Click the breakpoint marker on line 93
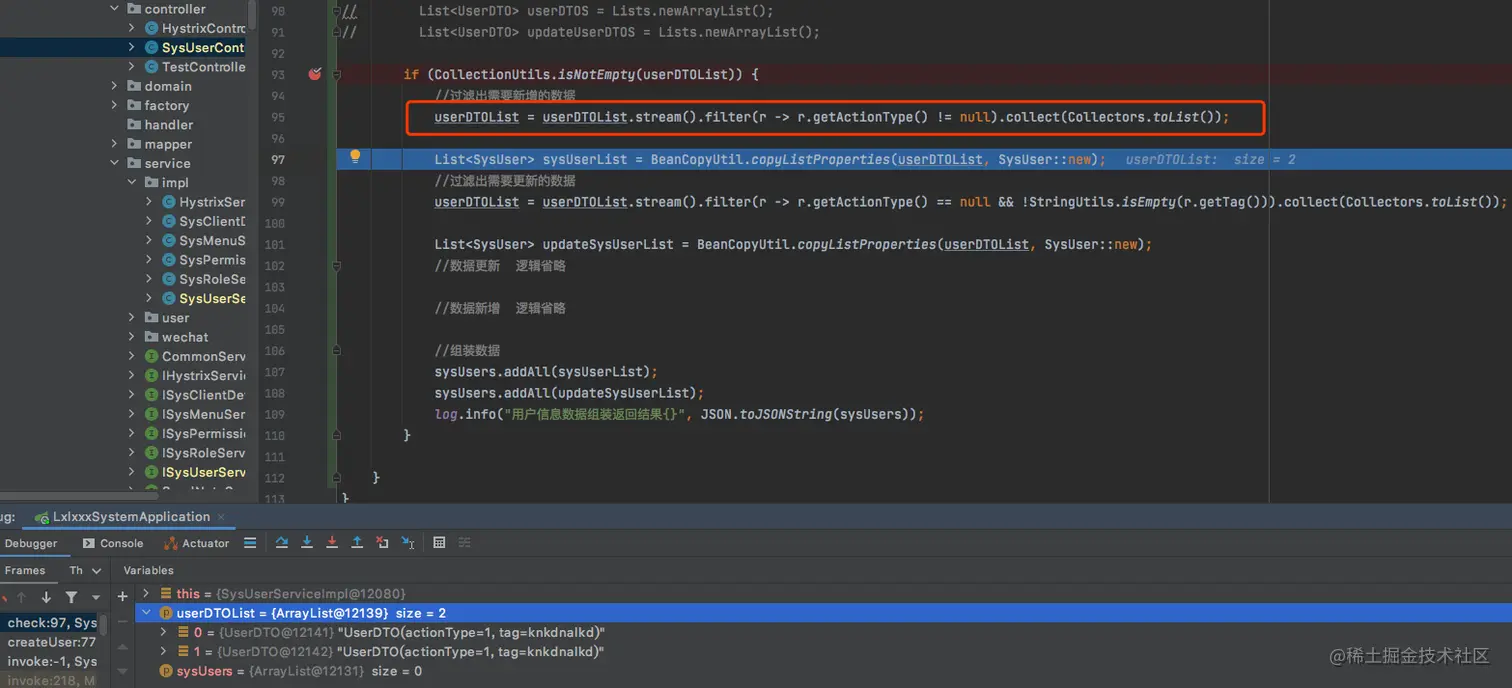This screenshot has height=688, width=1512. click(x=315, y=74)
